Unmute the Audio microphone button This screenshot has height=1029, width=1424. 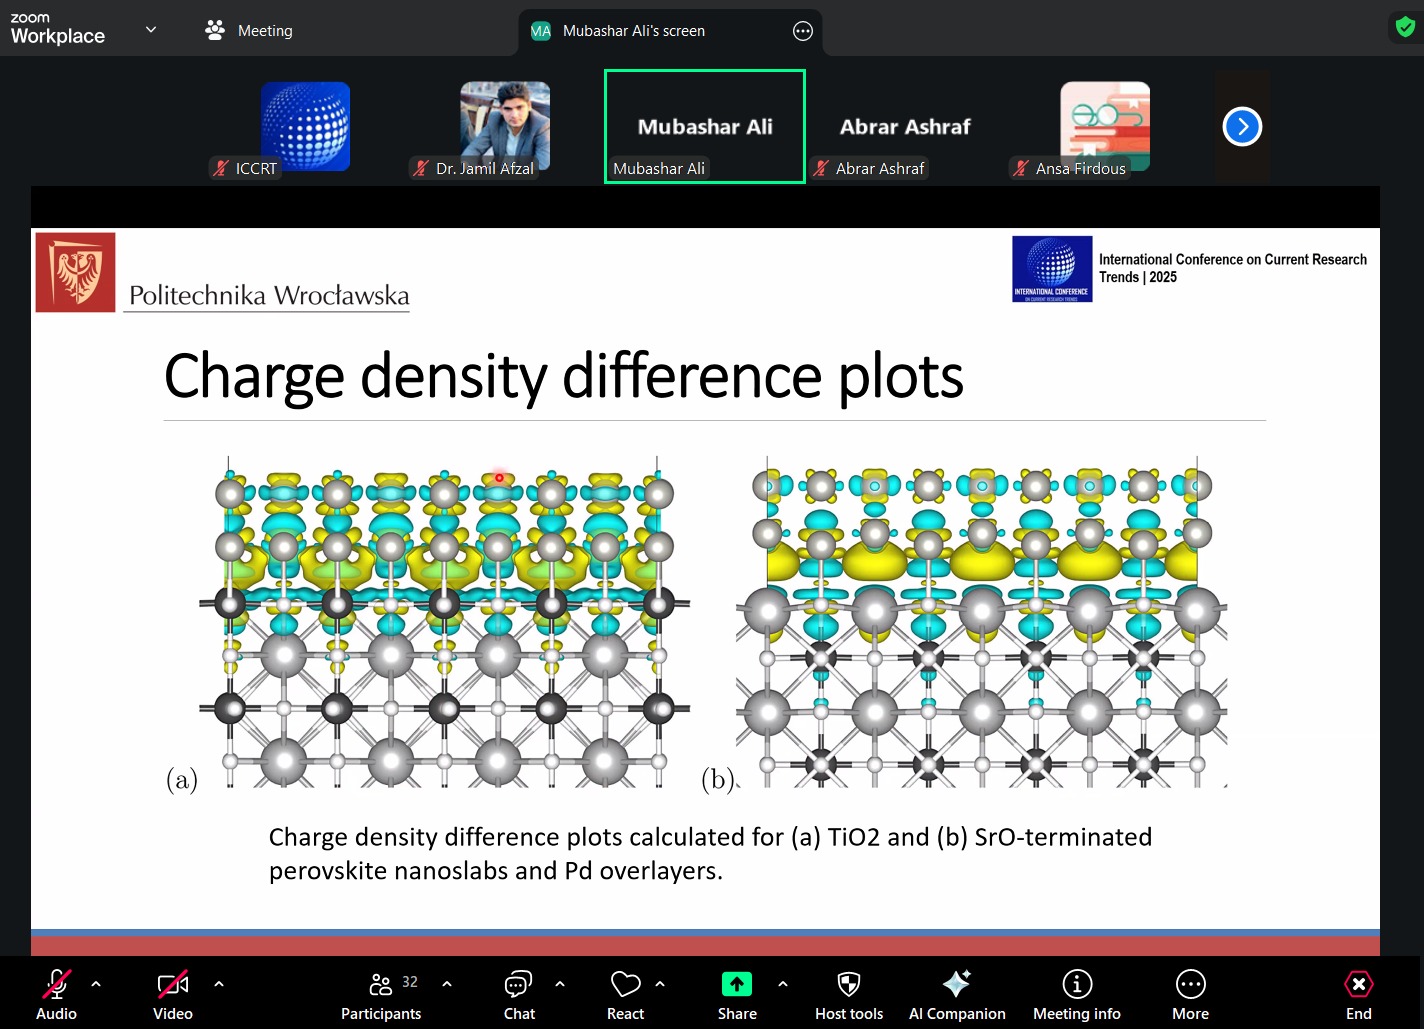pyautogui.click(x=56, y=995)
